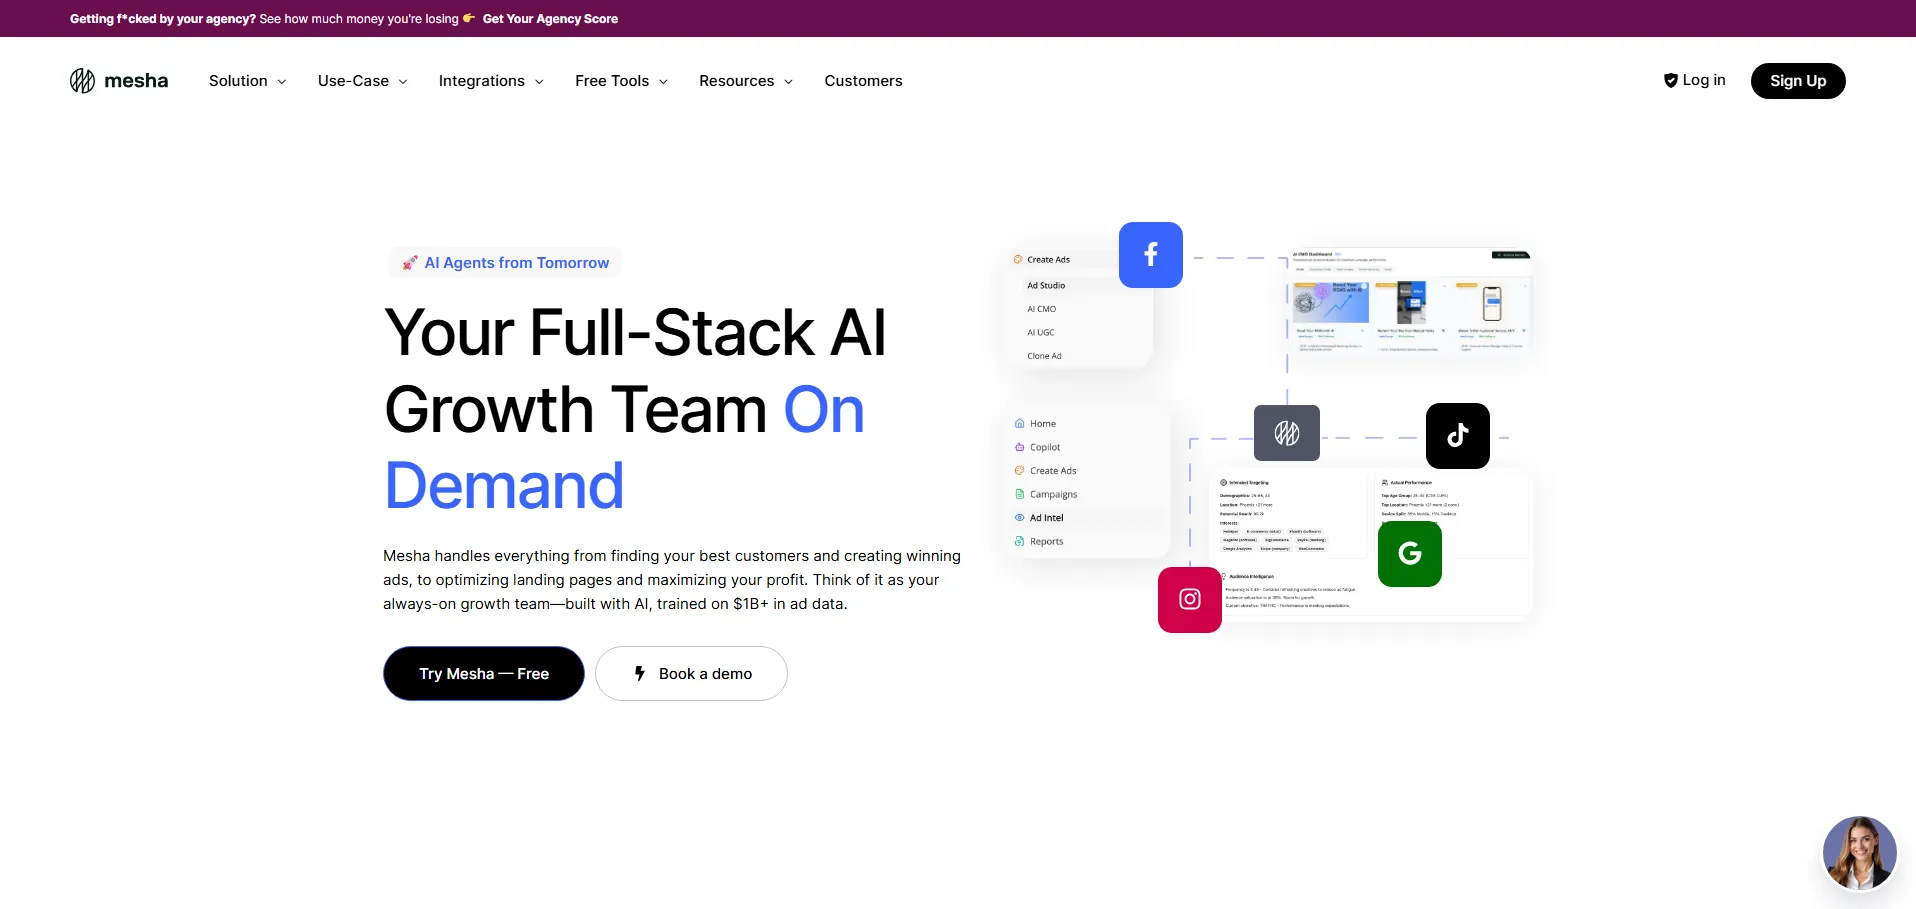Expand the Resources menu

pos(746,81)
